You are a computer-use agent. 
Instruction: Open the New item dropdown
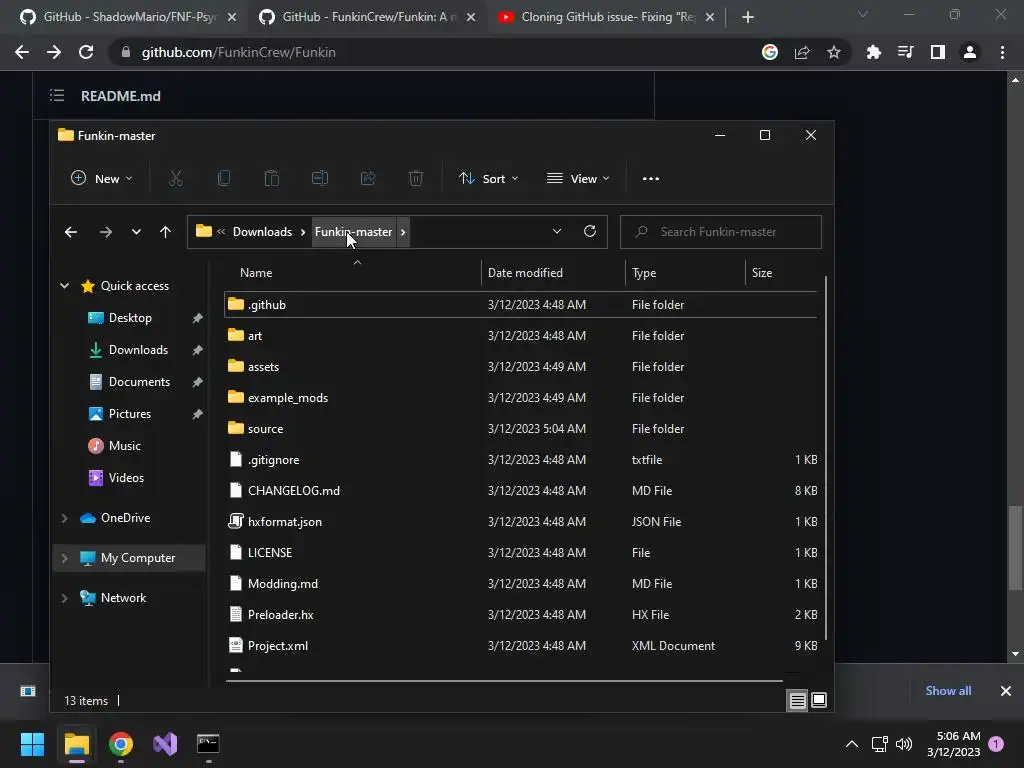click(102, 178)
